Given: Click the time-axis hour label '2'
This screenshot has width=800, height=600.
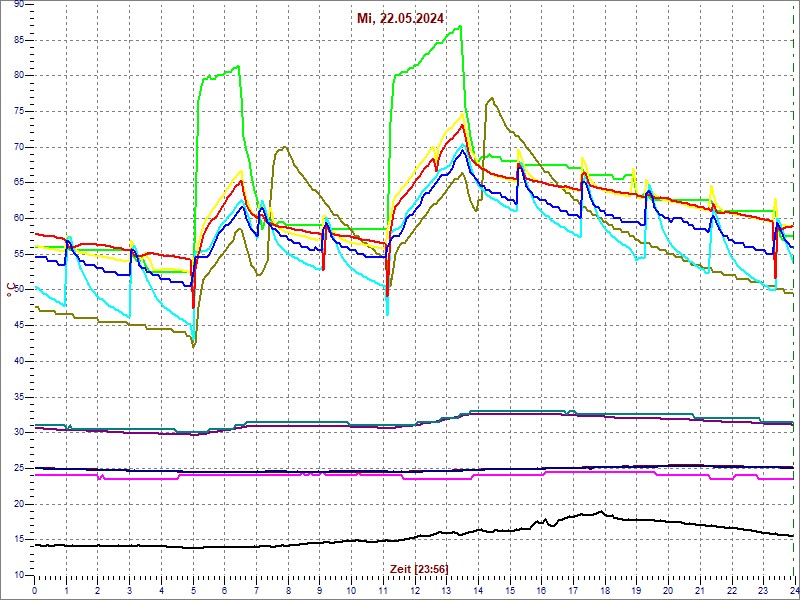Looking at the screenshot, I should (98, 590).
